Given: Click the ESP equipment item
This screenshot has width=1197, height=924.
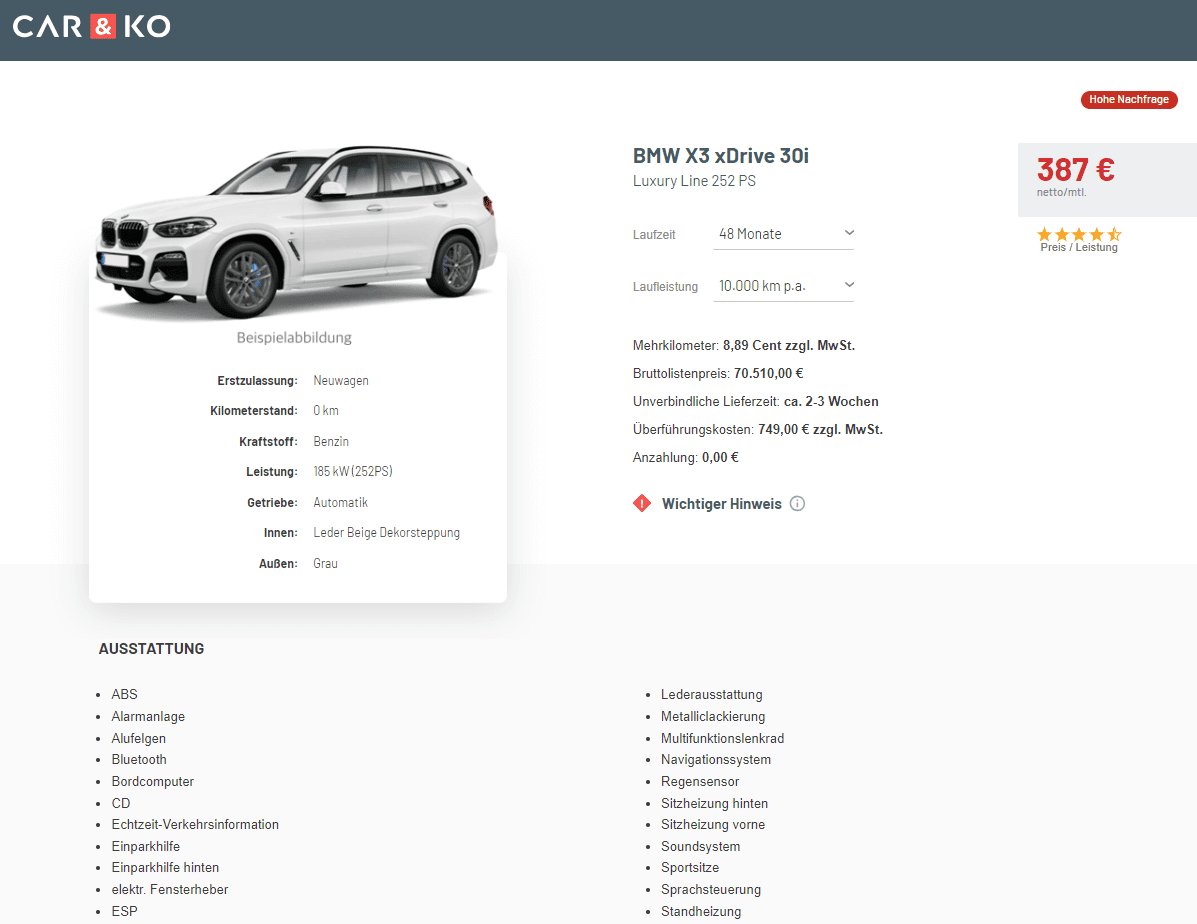Looking at the screenshot, I should (124, 911).
